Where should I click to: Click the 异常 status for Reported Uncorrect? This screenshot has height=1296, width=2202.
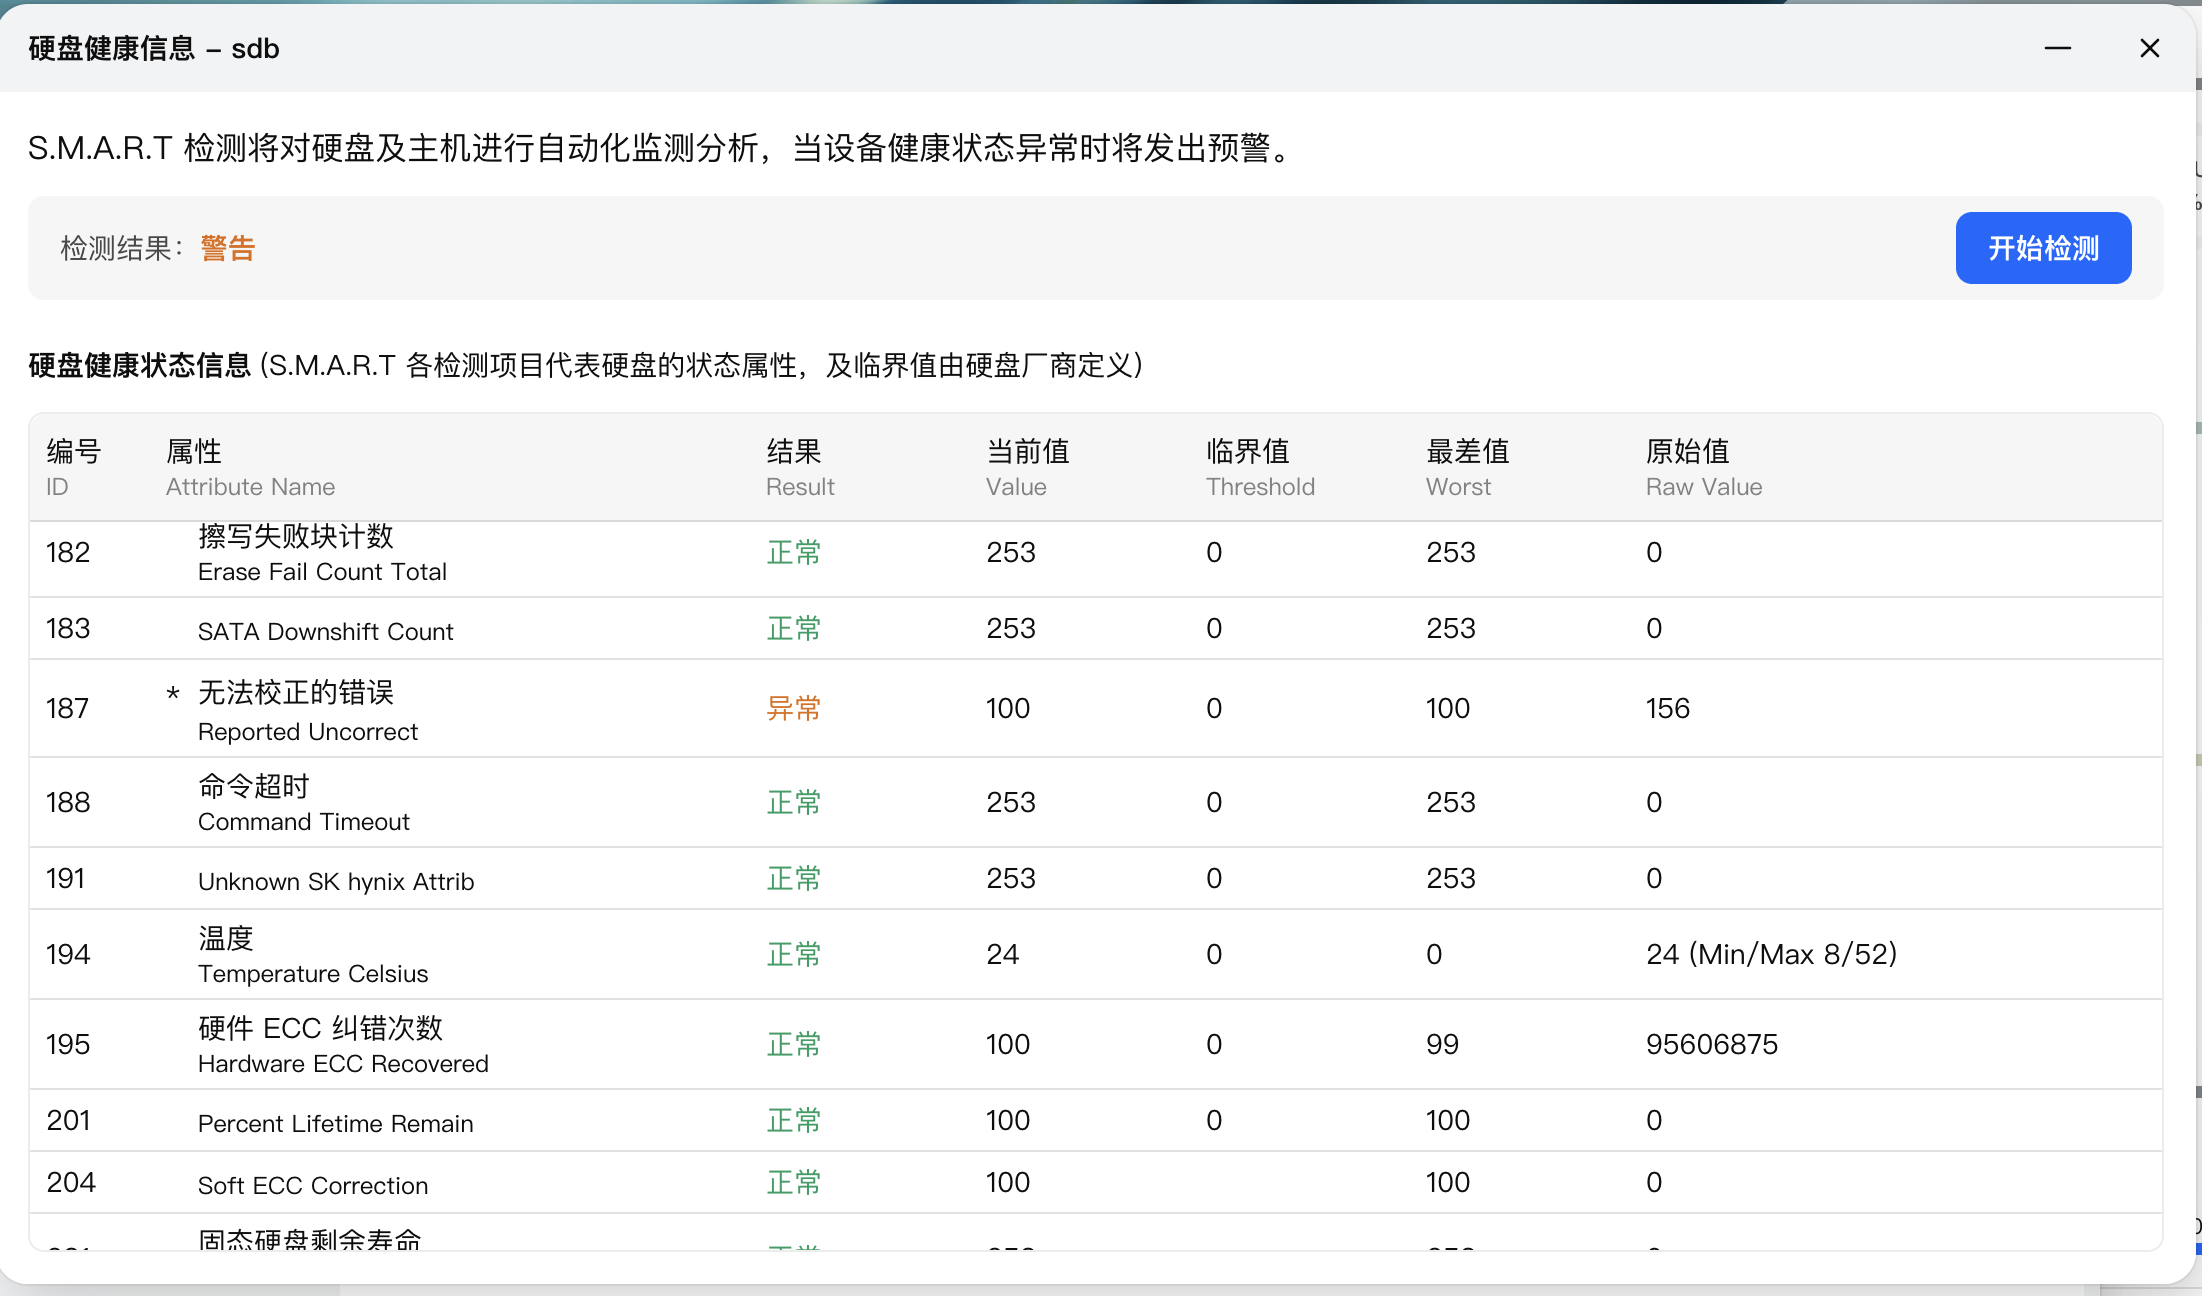click(793, 709)
